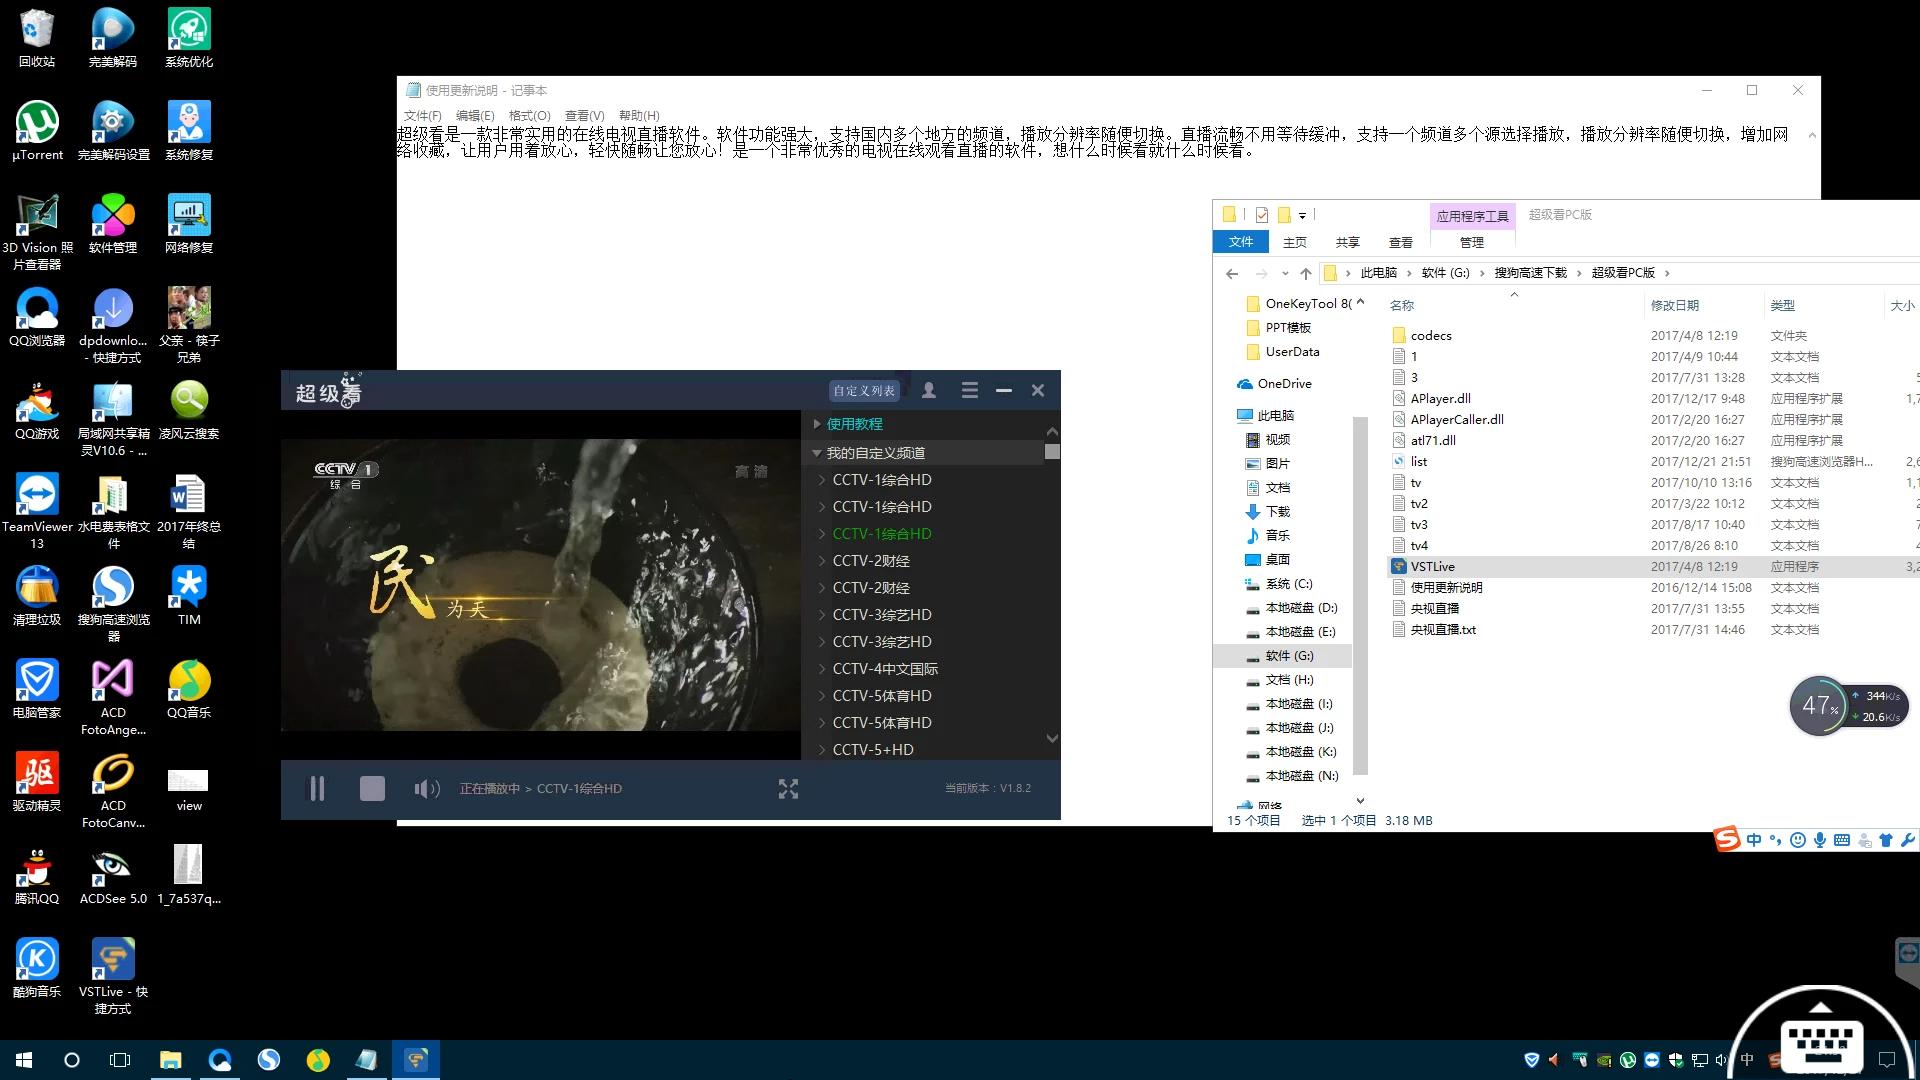Open the 格式(O) menu in Notepad
Viewport: 1920px width, 1080px height.
529,116
